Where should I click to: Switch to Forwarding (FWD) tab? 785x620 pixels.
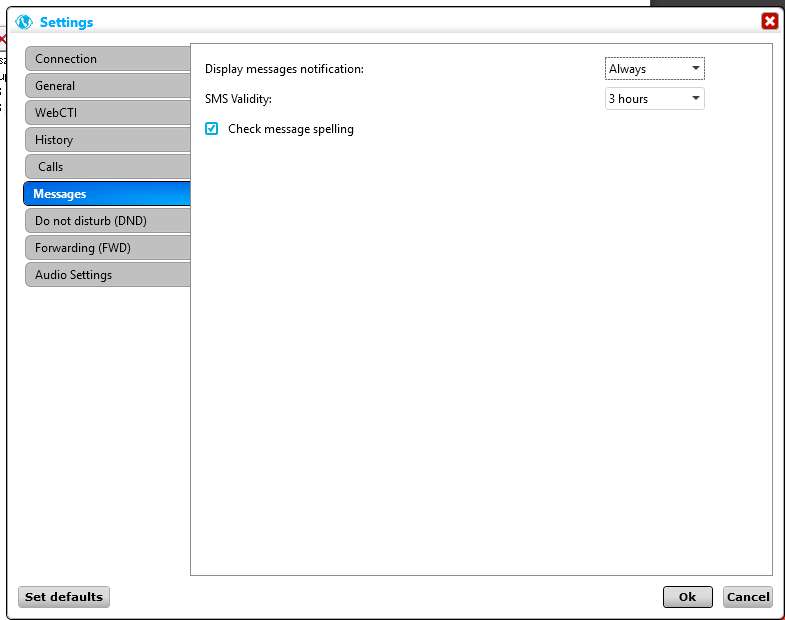pos(107,248)
